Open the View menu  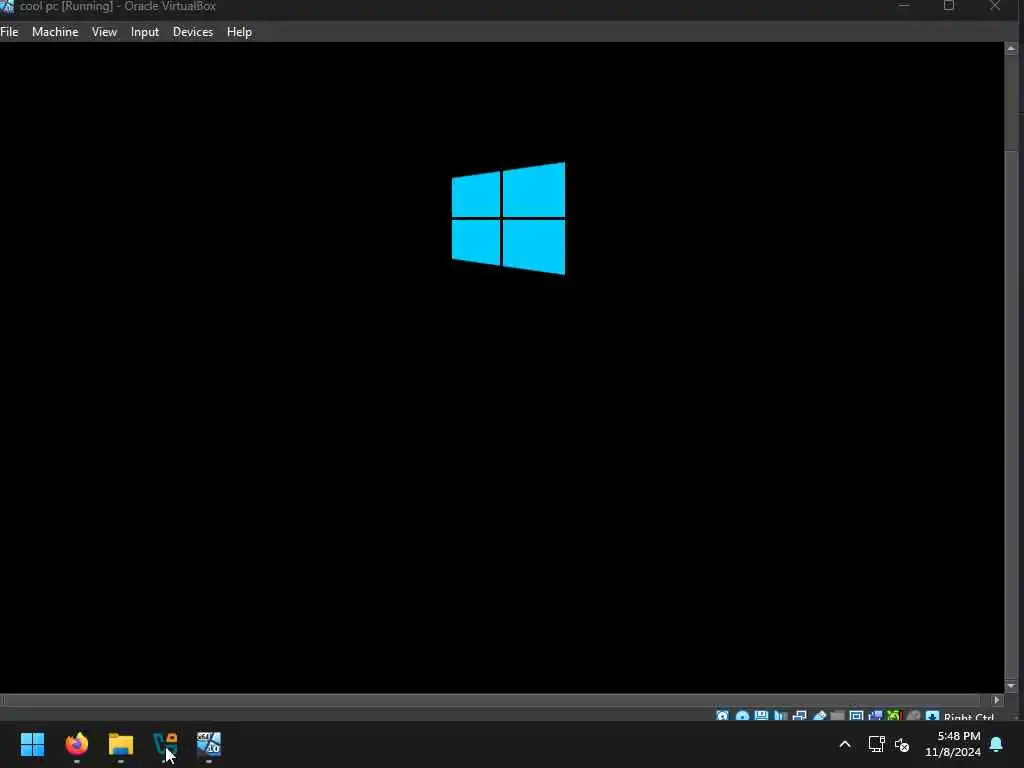tap(104, 31)
